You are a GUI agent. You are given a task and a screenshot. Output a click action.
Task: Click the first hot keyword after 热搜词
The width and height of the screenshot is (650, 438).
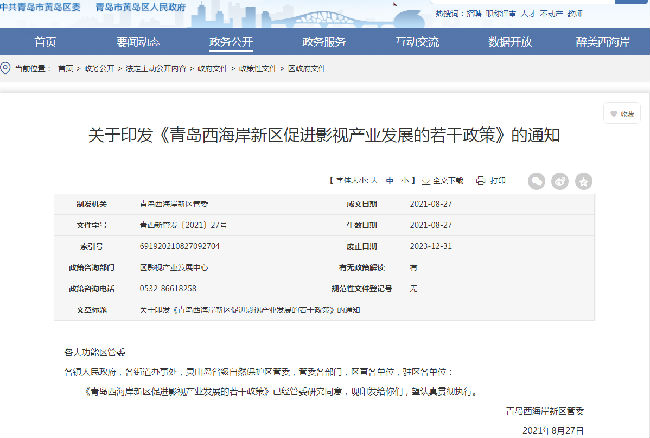click(474, 13)
